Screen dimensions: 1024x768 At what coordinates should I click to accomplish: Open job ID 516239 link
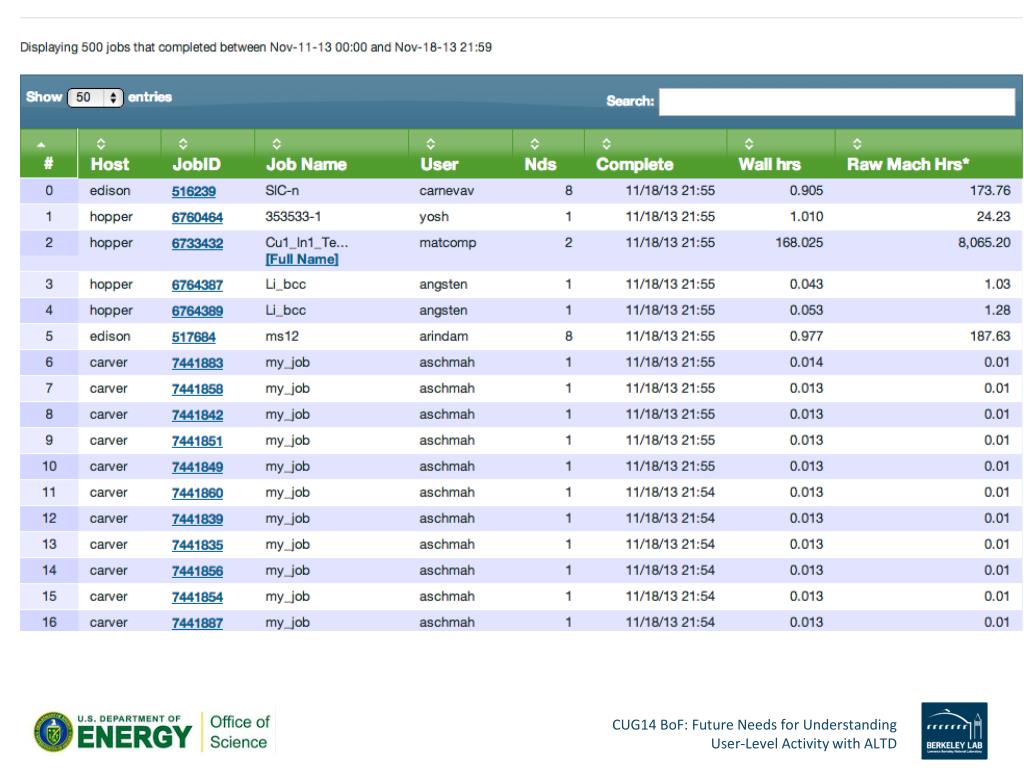pos(193,191)
